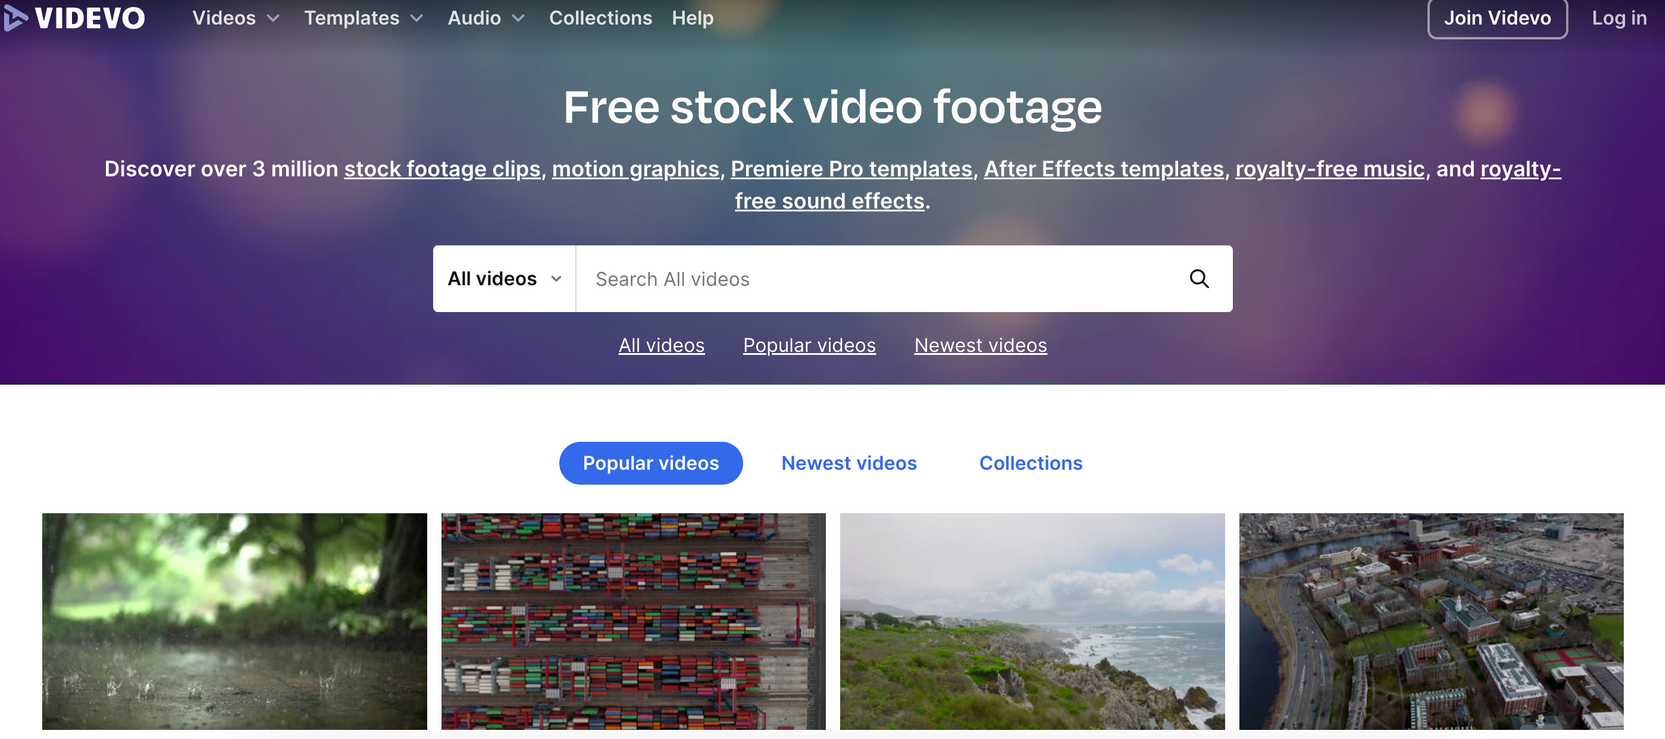Visit the Premiere Pro templates link

click(x=852, y=169)
